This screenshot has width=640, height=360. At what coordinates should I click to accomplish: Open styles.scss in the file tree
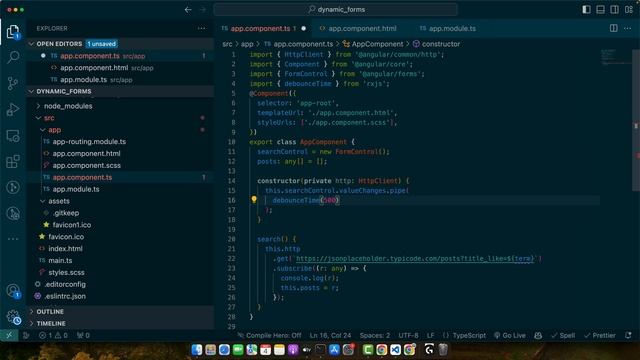click(66, 272)
